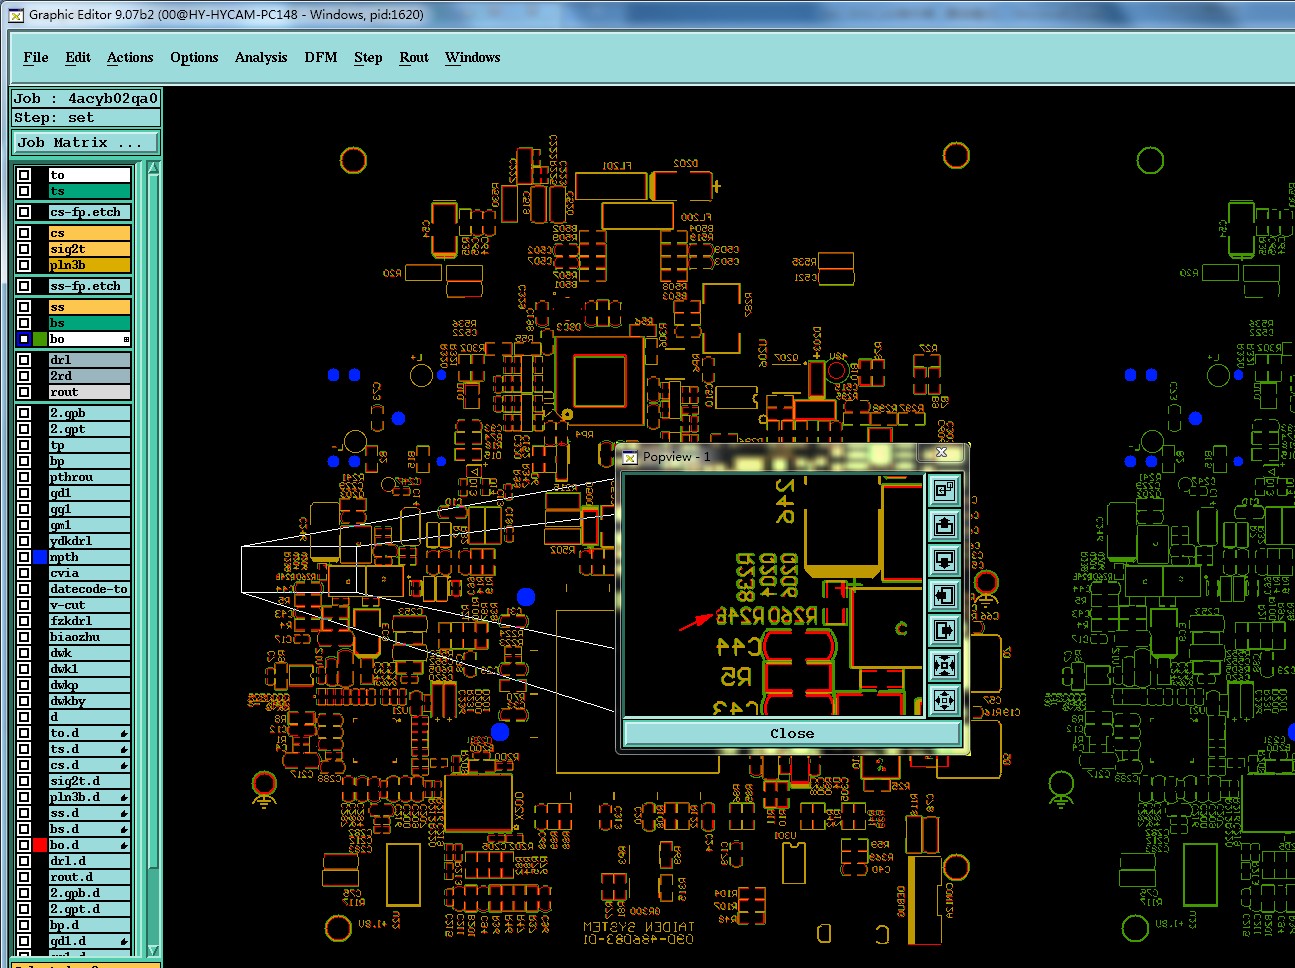
Task: Click the layer list scroll-down arrow
Action: (153, 950)
